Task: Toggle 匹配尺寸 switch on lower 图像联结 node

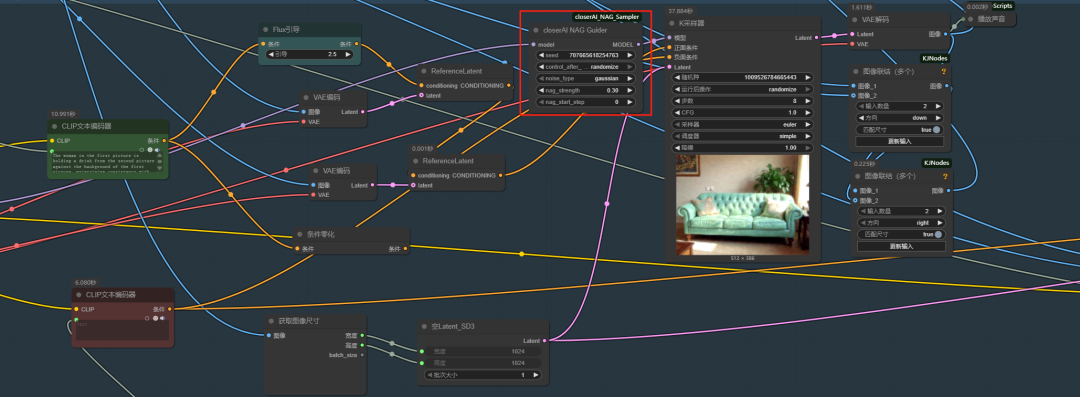Action: click(937, 234)
